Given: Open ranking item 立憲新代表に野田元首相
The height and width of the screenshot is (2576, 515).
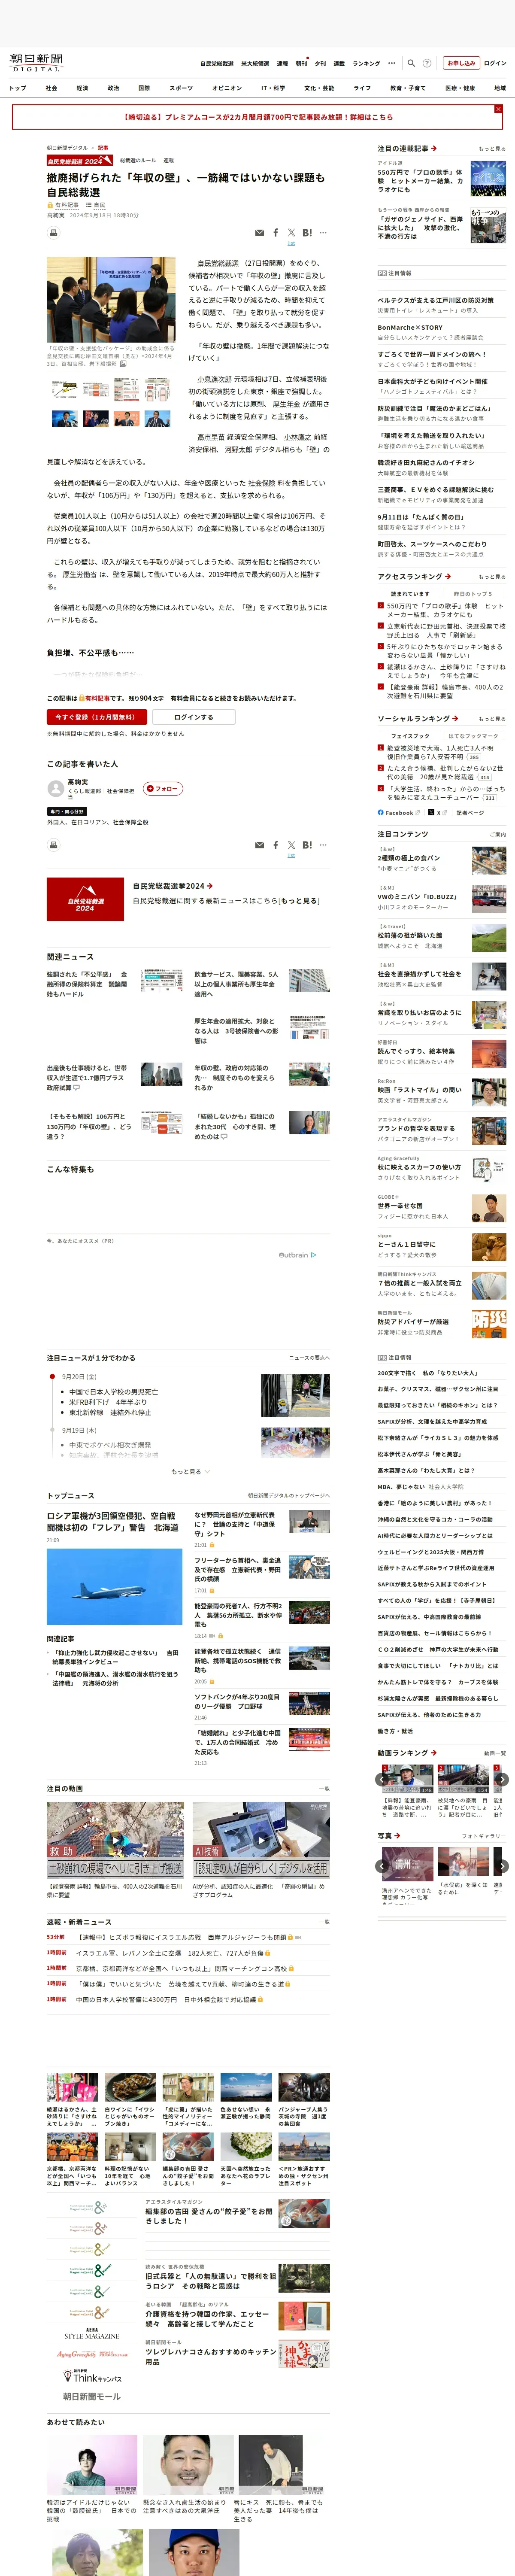Looking at the screenshot, I should point(445,630).
